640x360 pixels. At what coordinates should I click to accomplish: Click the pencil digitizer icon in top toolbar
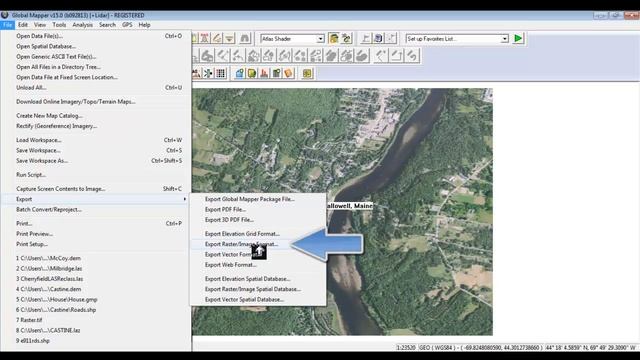pos(217,38)
